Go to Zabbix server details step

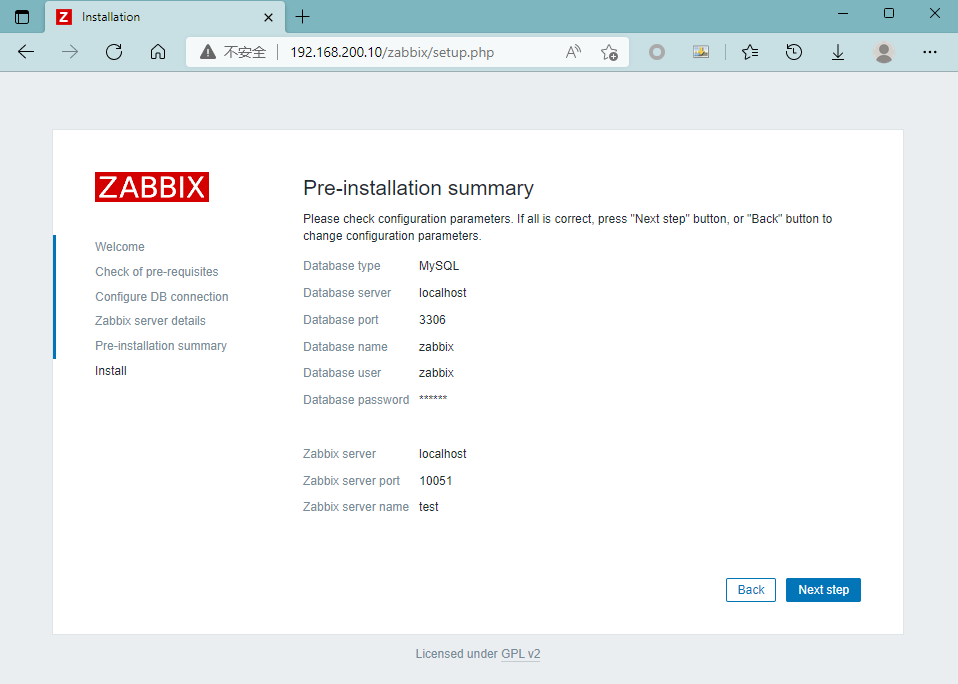(x=150, y=321)
